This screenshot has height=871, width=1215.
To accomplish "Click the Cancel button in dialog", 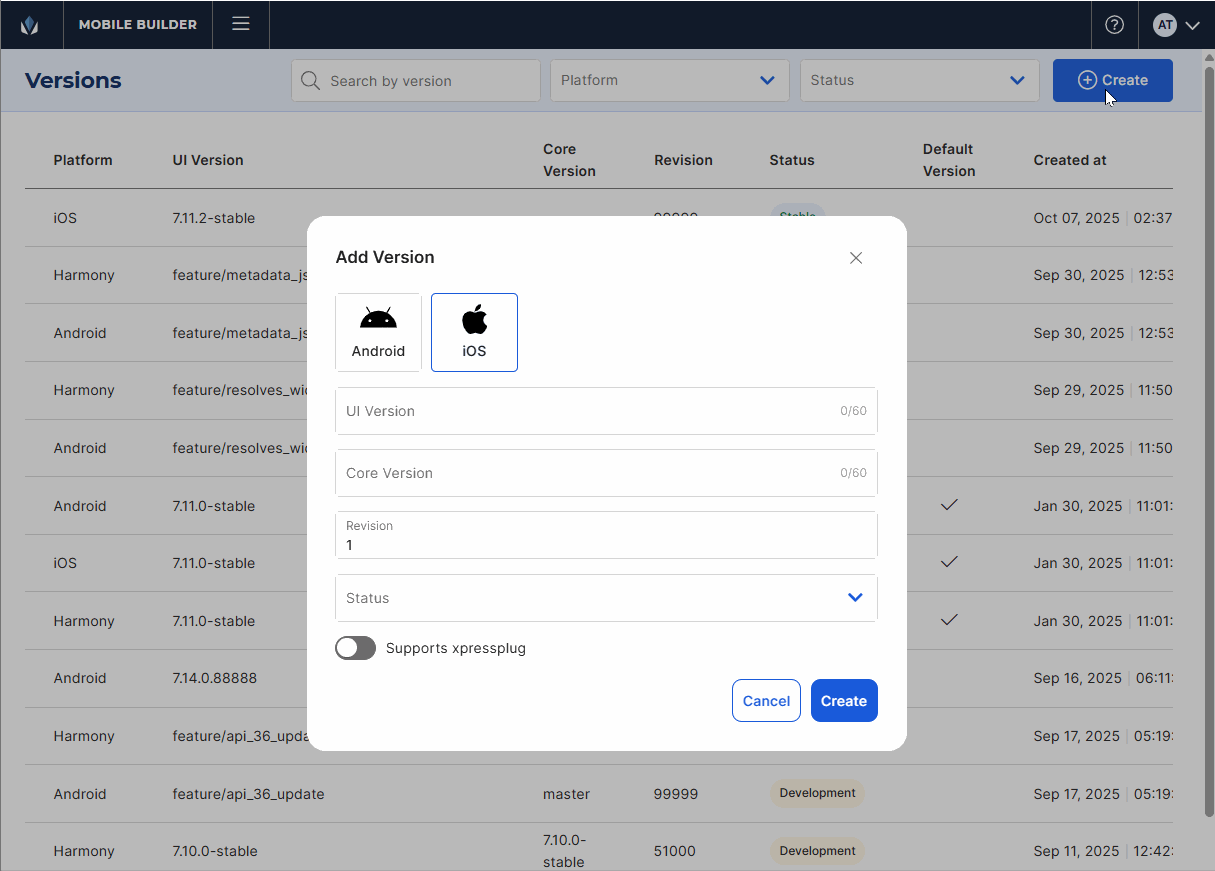I will tap(766, 701).
